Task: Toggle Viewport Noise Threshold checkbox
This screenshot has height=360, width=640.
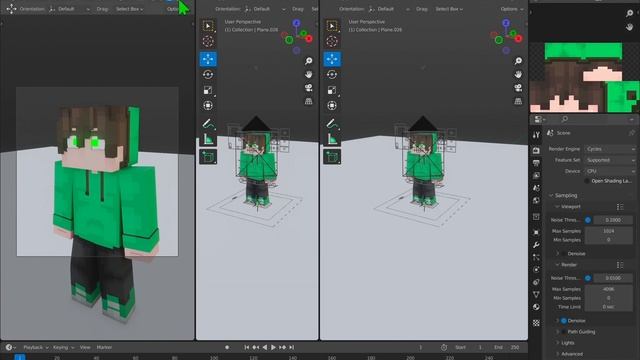Action: click(x=588, y=220)
